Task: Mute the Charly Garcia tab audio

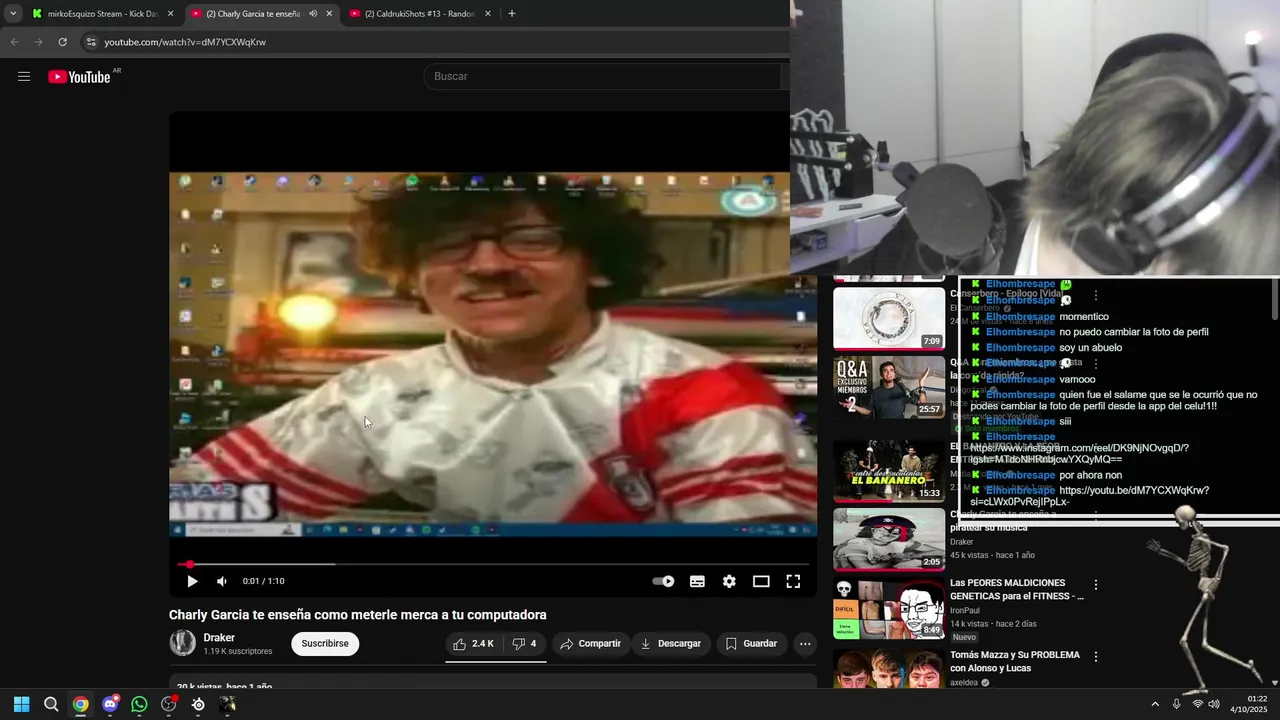Action: tap(313, 14)
